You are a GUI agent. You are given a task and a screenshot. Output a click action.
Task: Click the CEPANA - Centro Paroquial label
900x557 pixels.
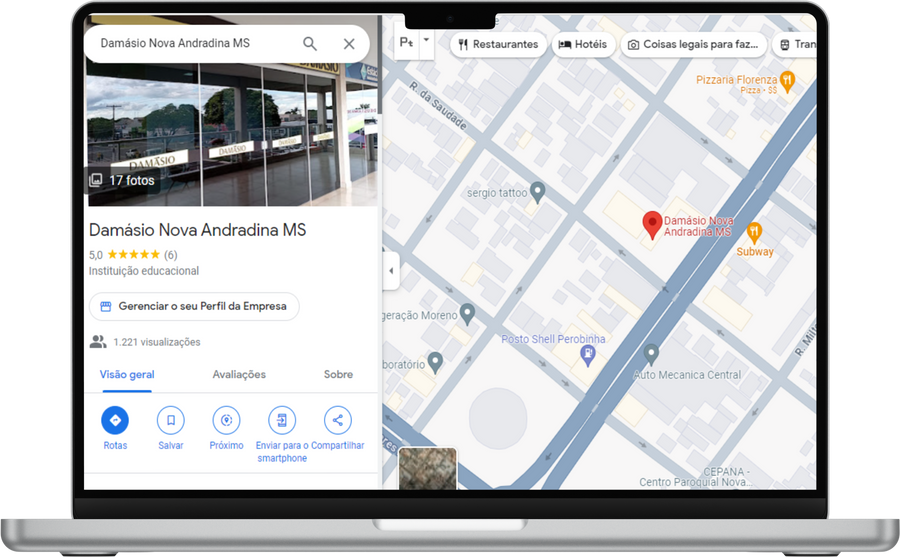(695, 477)
